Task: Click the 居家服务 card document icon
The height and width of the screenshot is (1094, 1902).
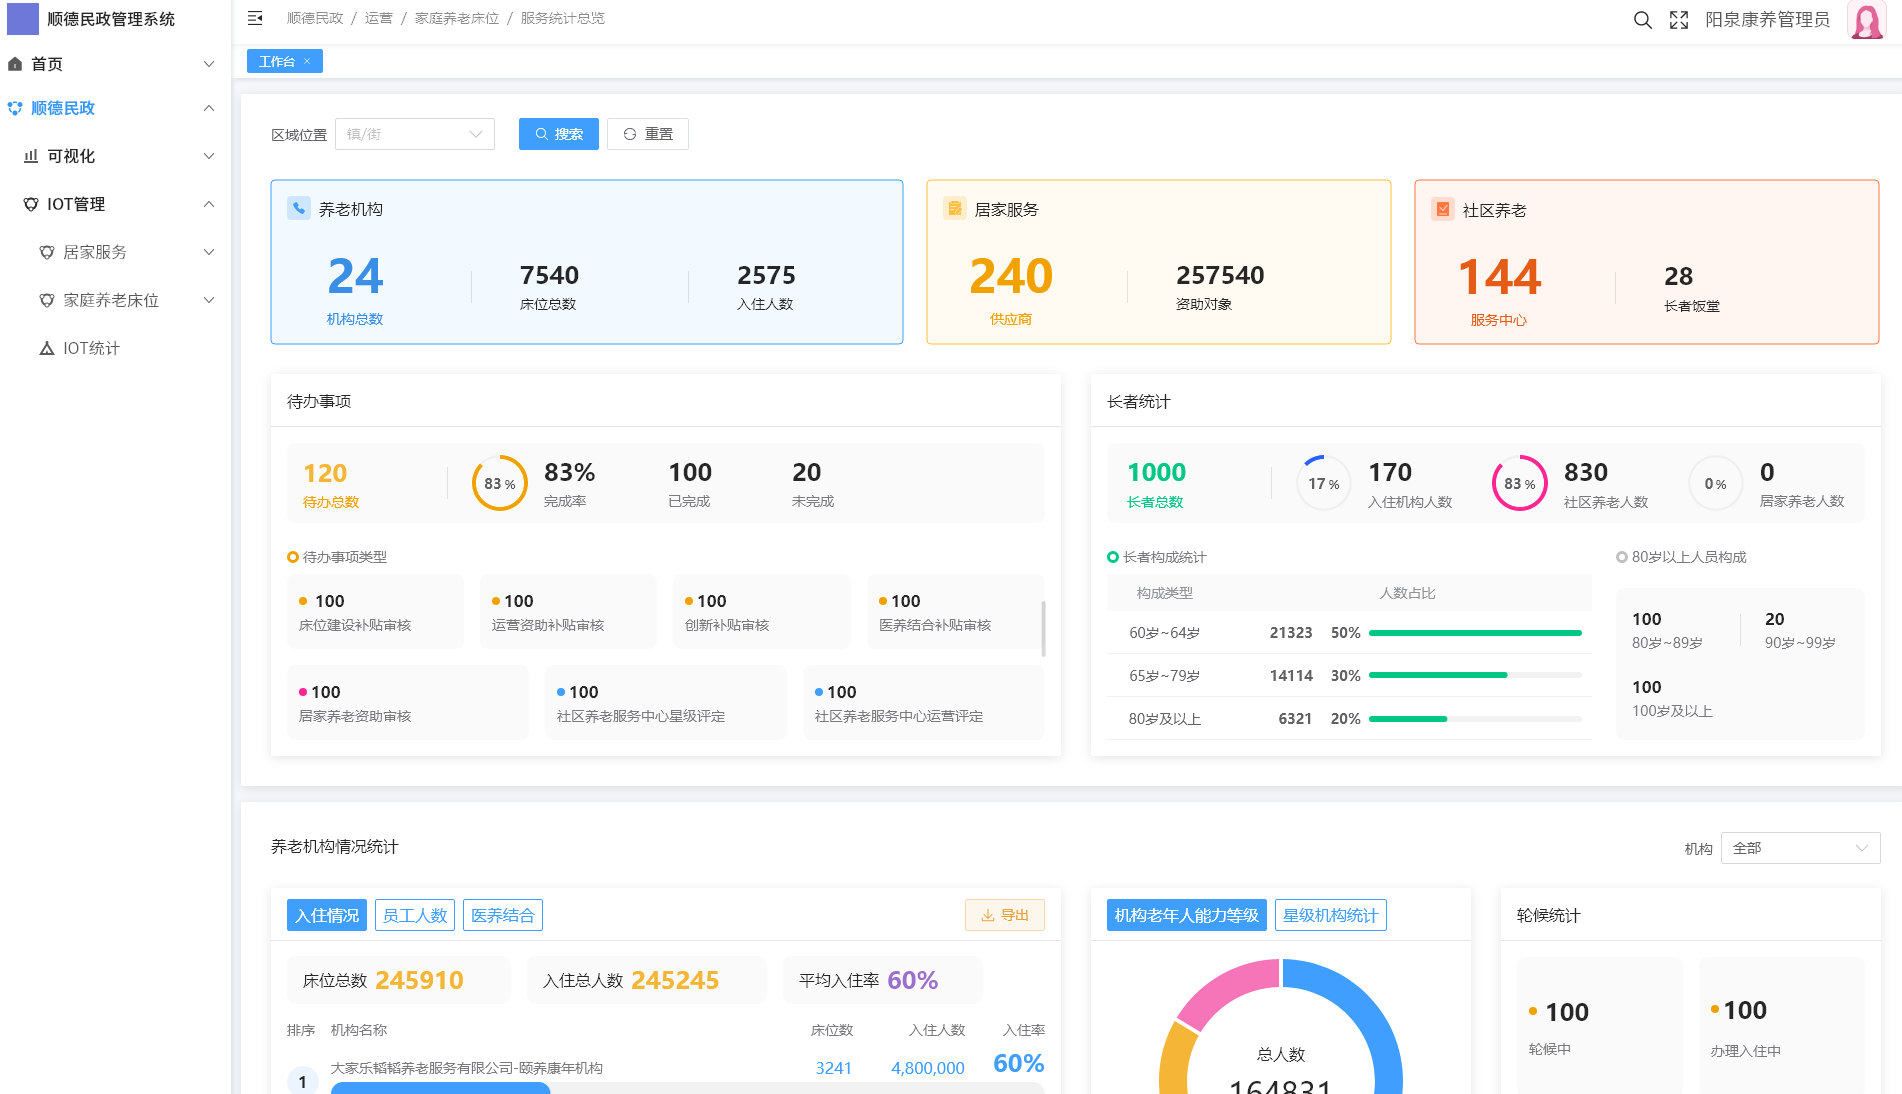Action: coord(955,208)
